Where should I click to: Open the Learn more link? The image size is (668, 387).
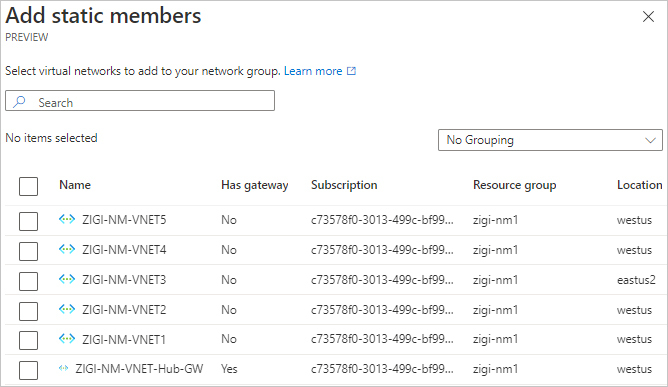(313, 71)
